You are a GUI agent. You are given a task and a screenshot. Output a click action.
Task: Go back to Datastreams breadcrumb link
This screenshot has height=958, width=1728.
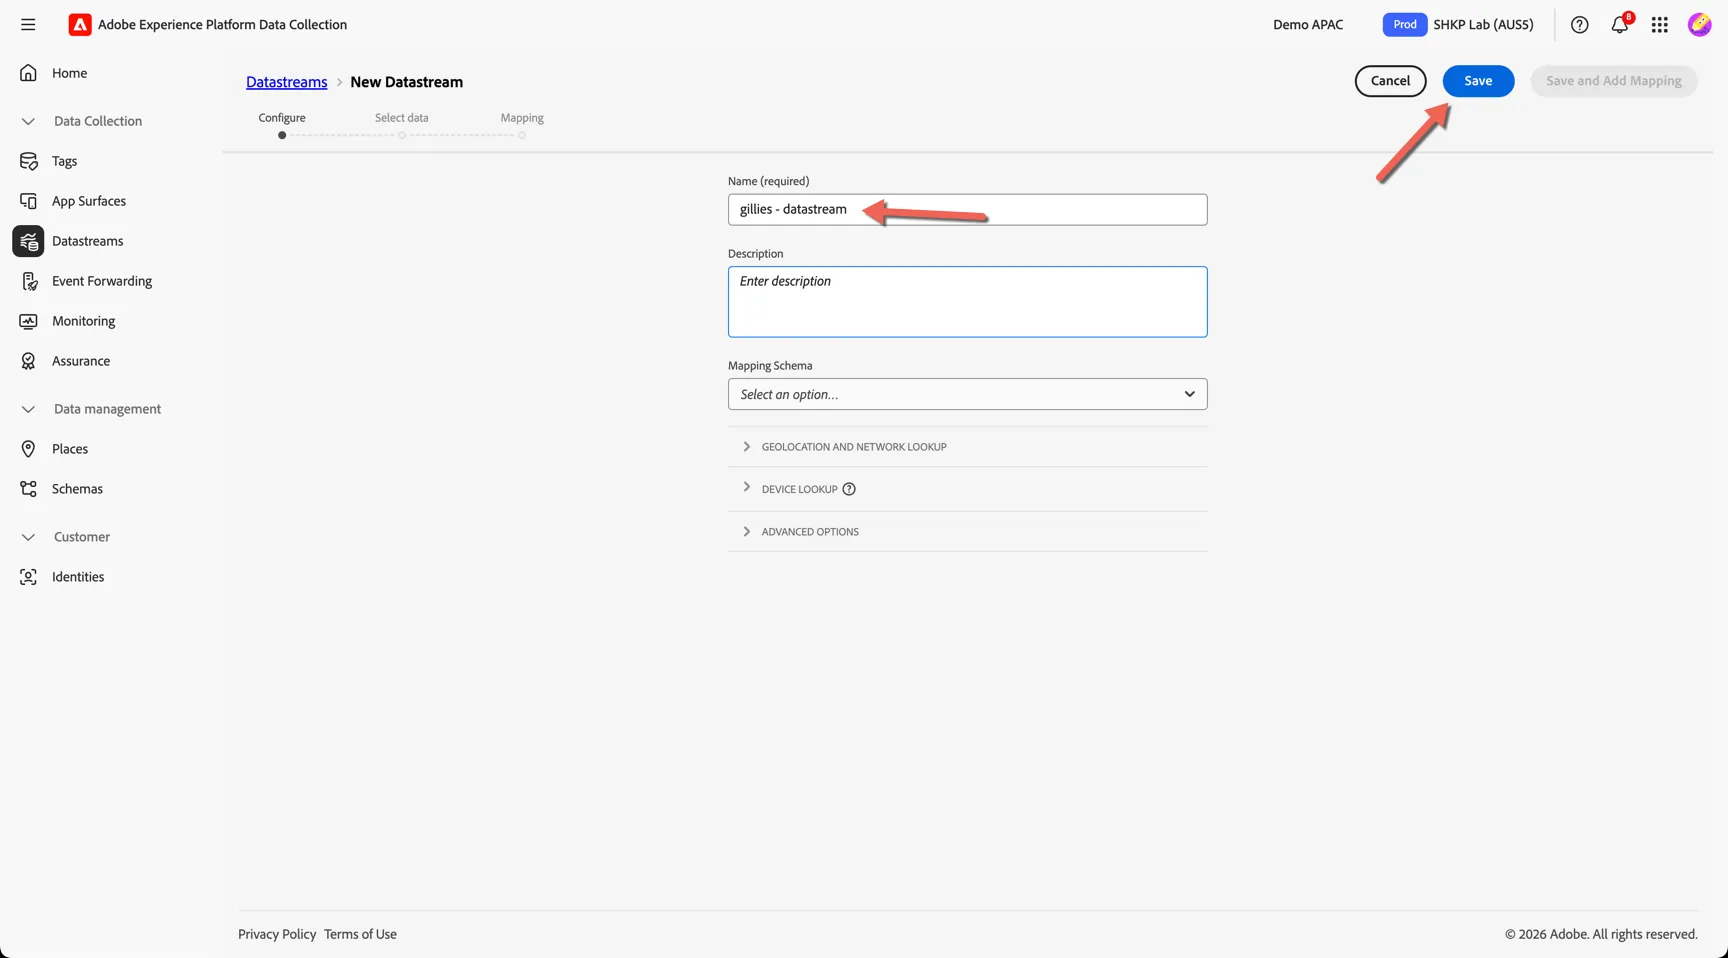click(287, 82)
